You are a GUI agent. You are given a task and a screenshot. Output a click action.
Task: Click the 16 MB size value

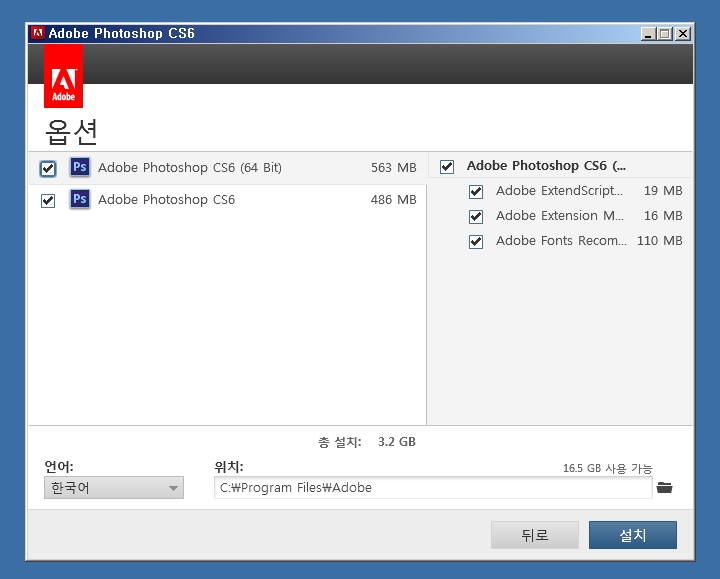[663, 215]
